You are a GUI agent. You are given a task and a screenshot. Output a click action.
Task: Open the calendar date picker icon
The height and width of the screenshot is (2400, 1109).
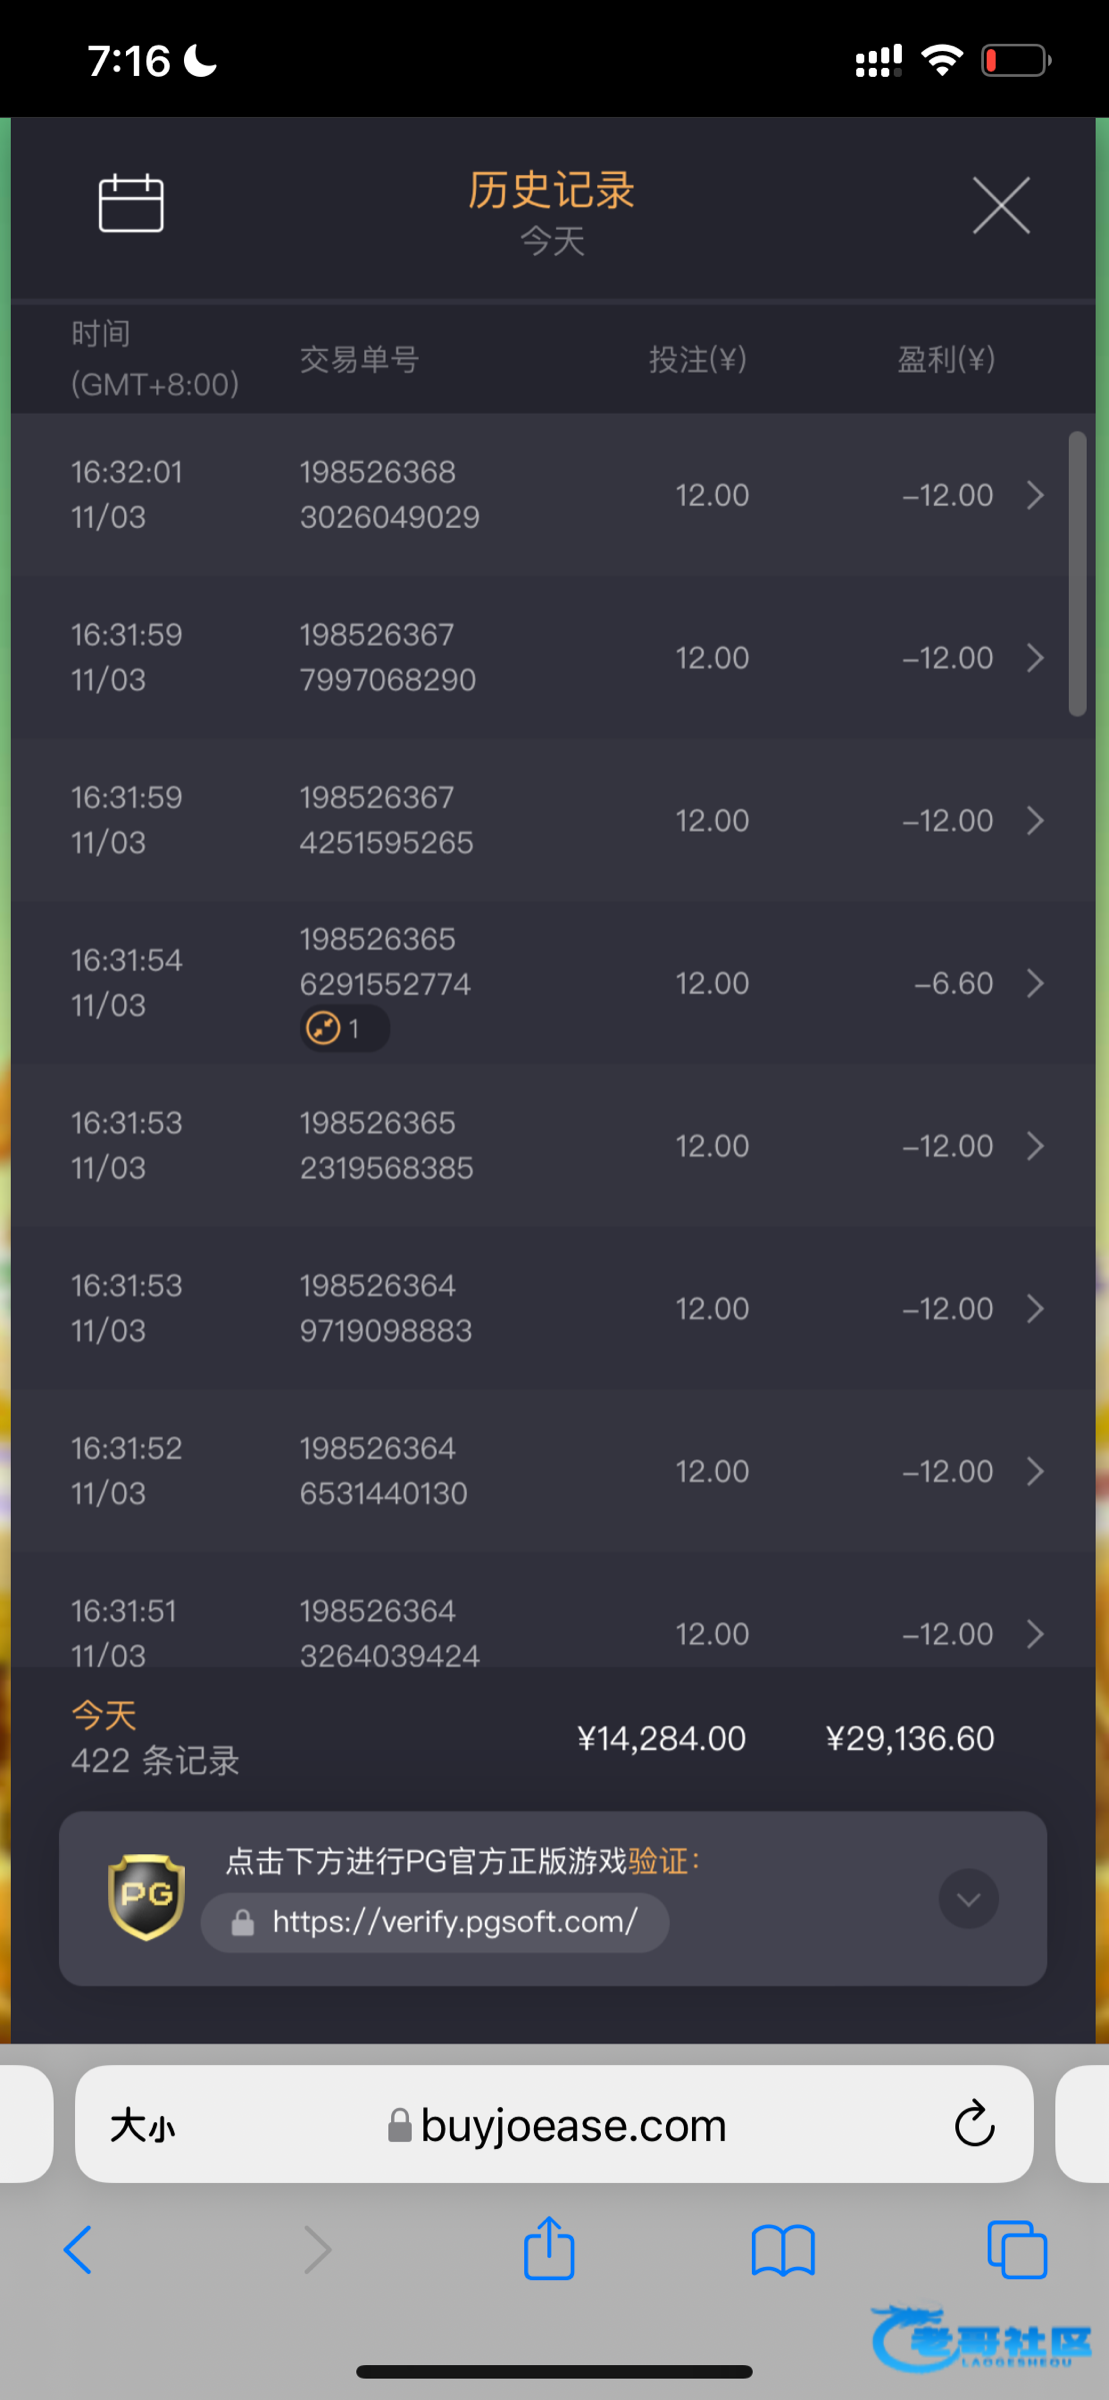131,203
